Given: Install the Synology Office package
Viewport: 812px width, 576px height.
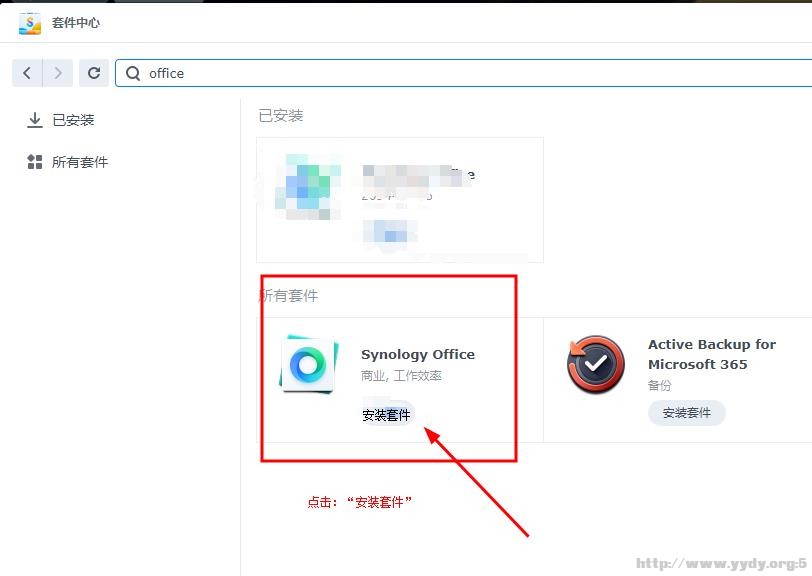Looking at the screenshot, I should (386, 414).
